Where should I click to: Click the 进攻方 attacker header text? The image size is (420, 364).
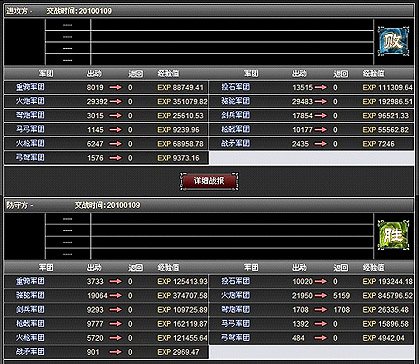(17, 11)
